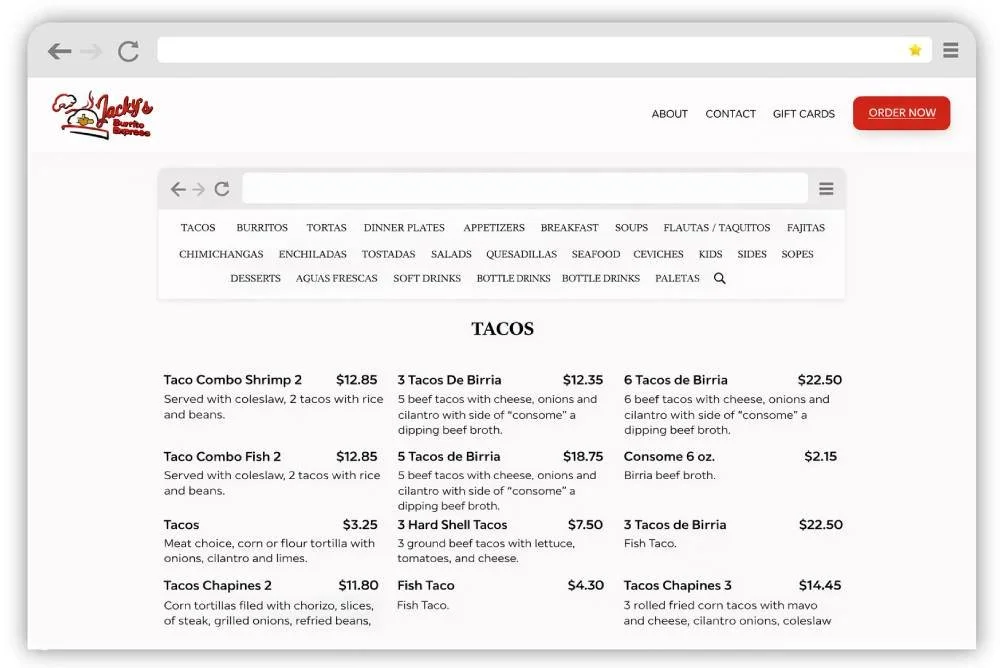
Task: Select the Flautas / Taquitos category
Action: (x=717, y=228)
